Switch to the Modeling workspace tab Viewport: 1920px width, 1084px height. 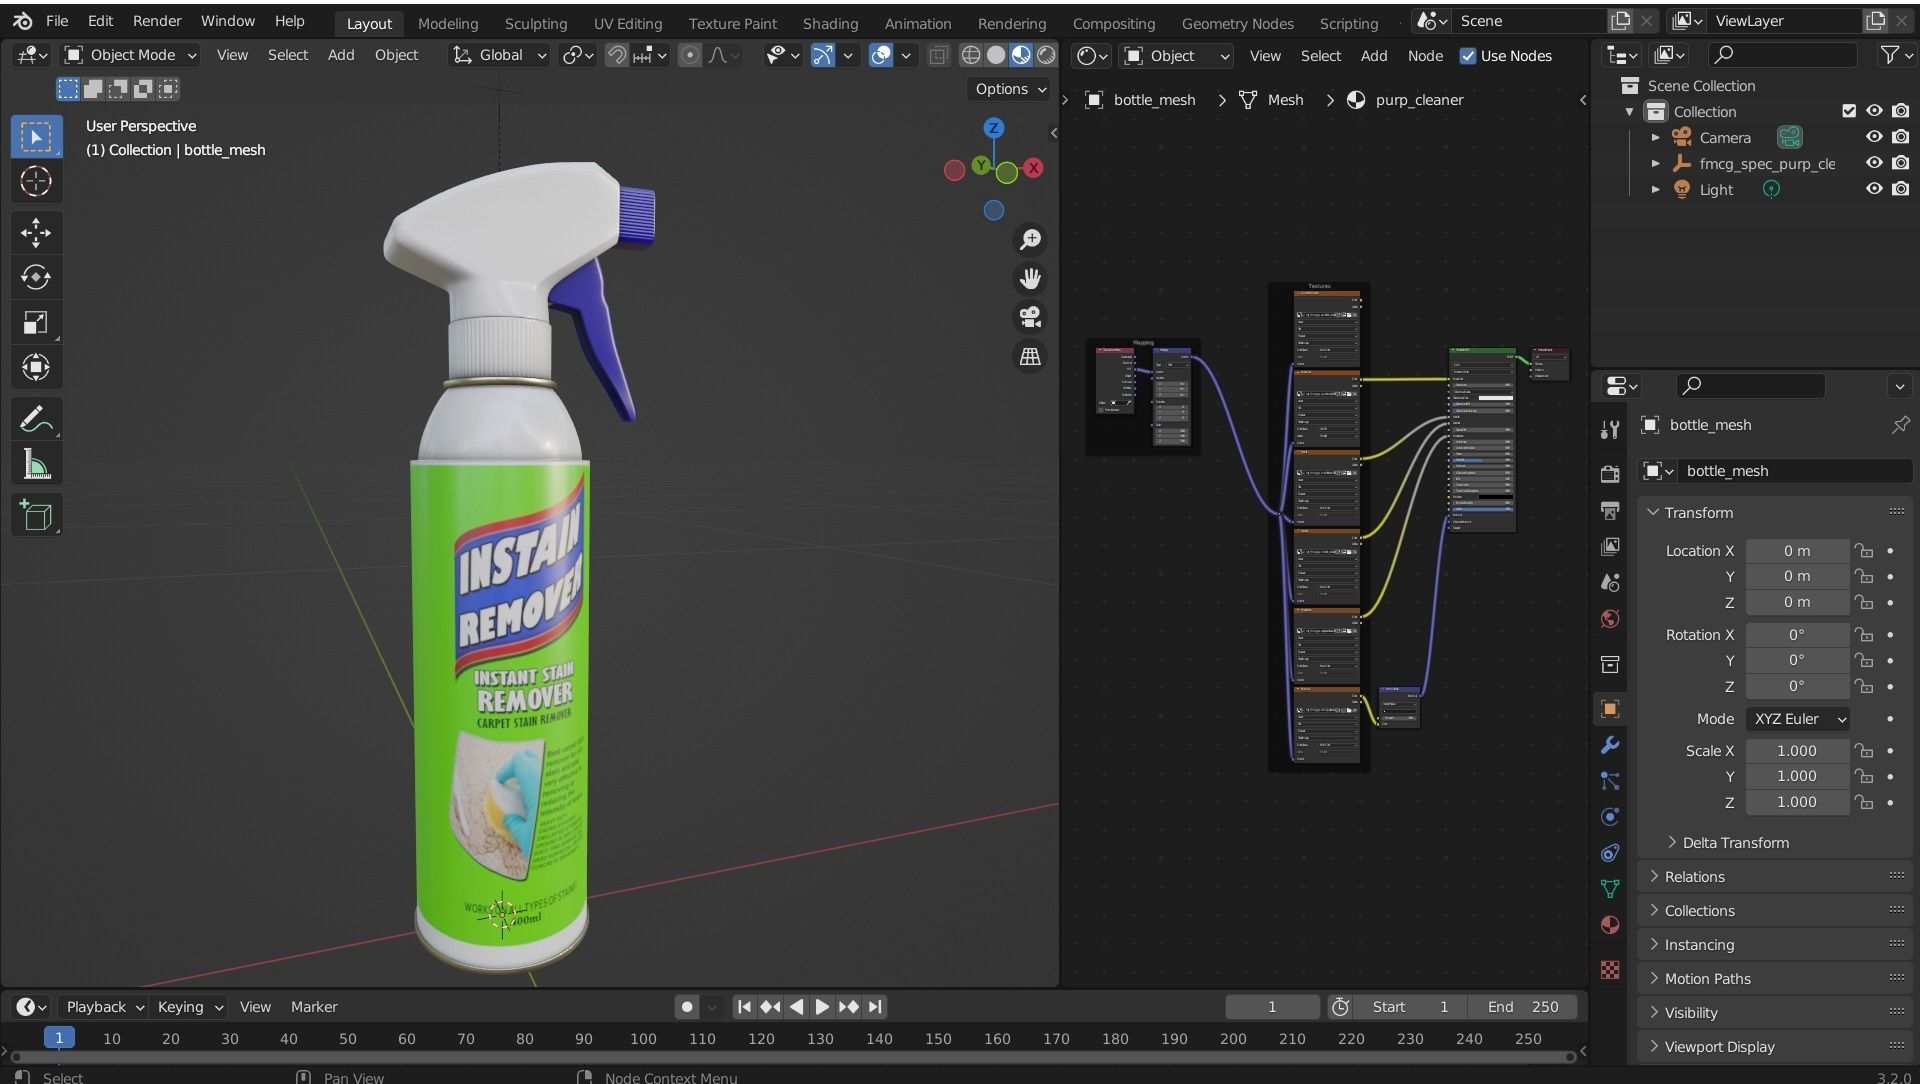point(448,23)
